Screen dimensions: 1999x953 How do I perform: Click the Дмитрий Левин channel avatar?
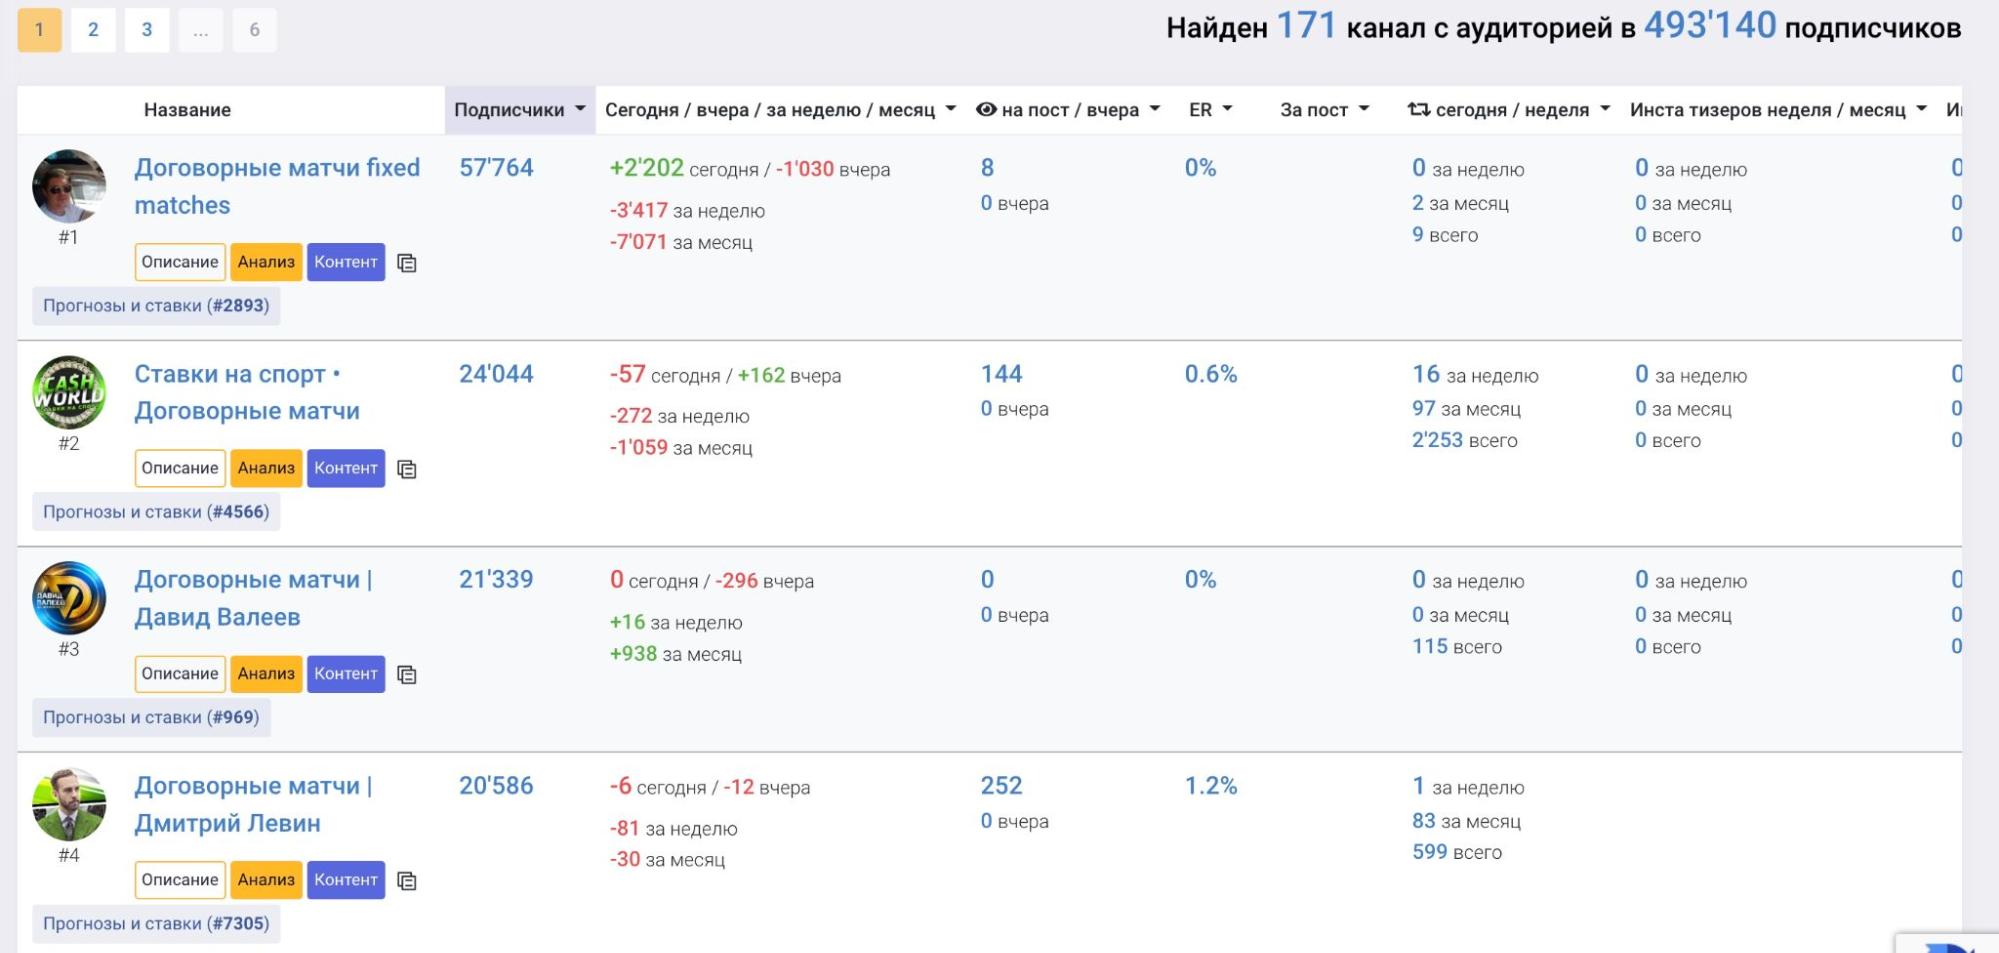(69, 804)
